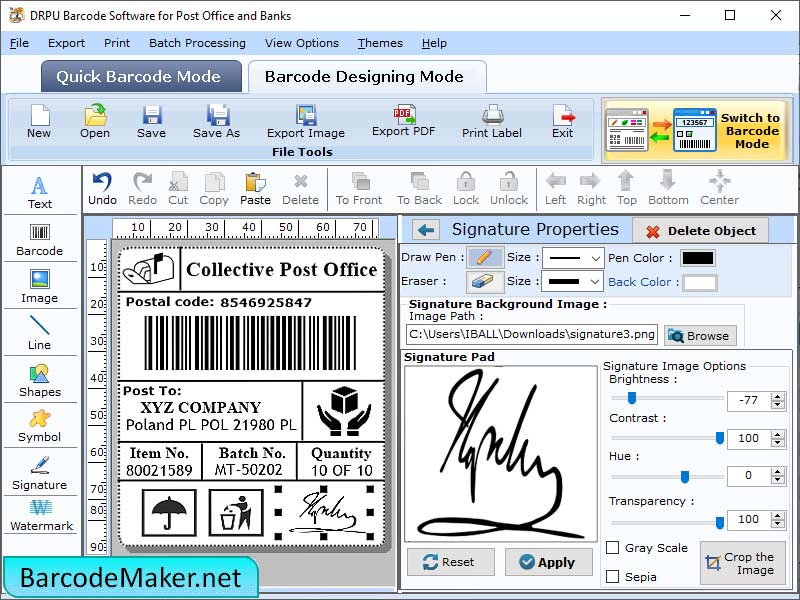
Task: Create a new label with the New icon
Action: click(x=38, y=122)
